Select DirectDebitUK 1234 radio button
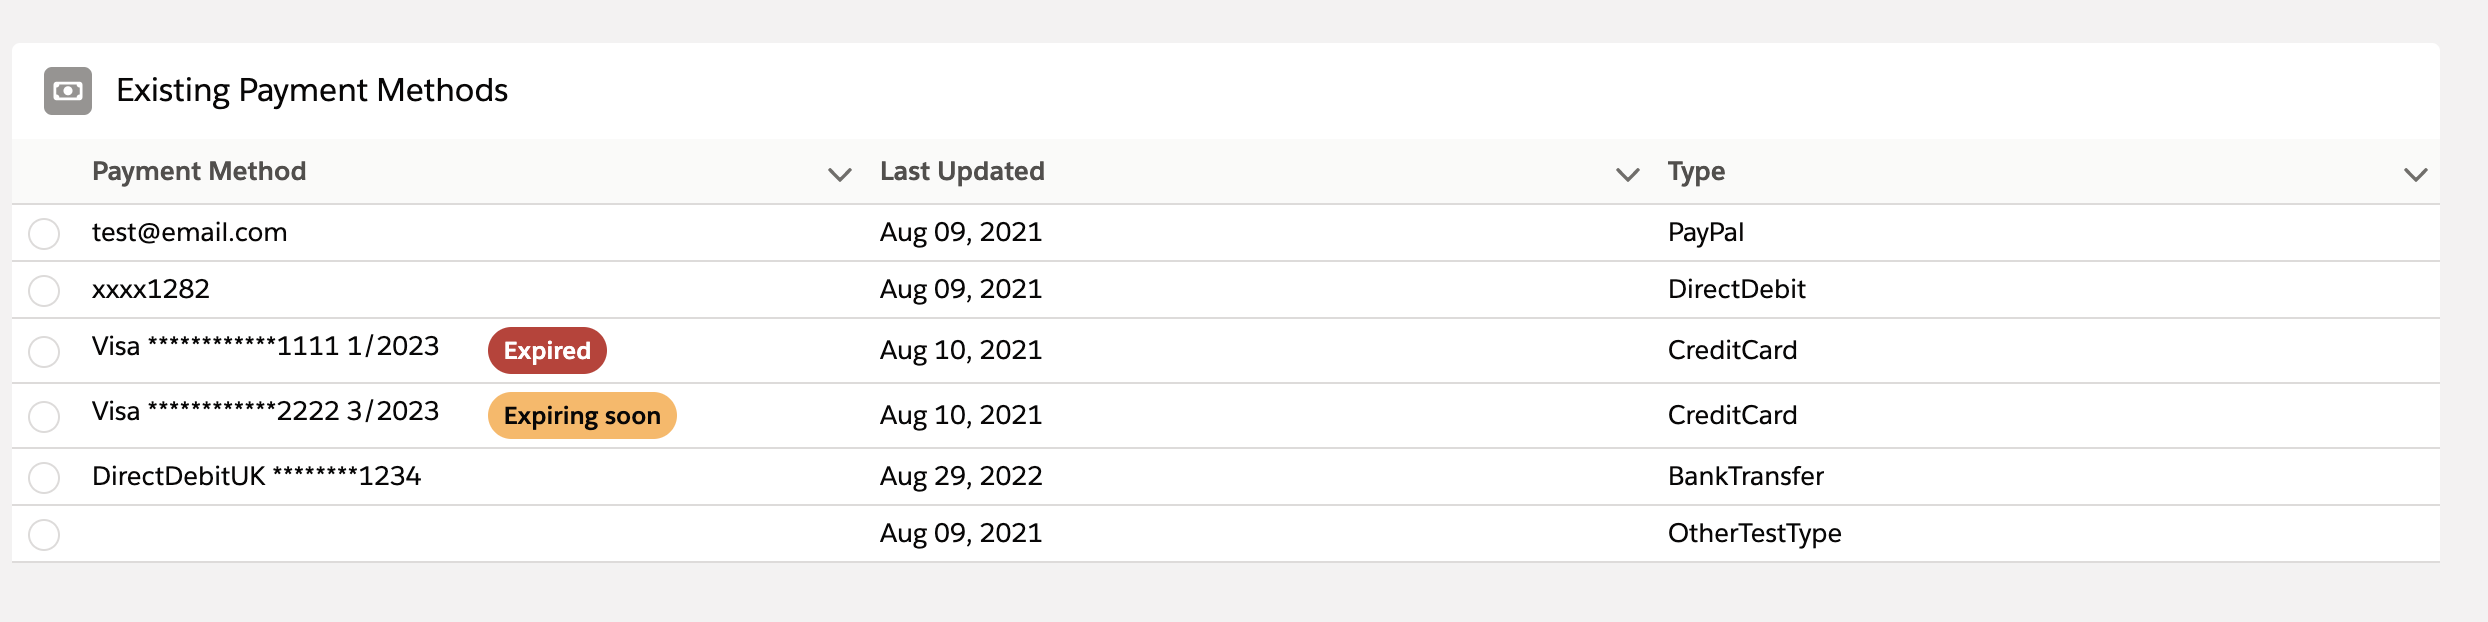Image resolution: width=2488 pixels, height=622 pixels. [44, 478]
